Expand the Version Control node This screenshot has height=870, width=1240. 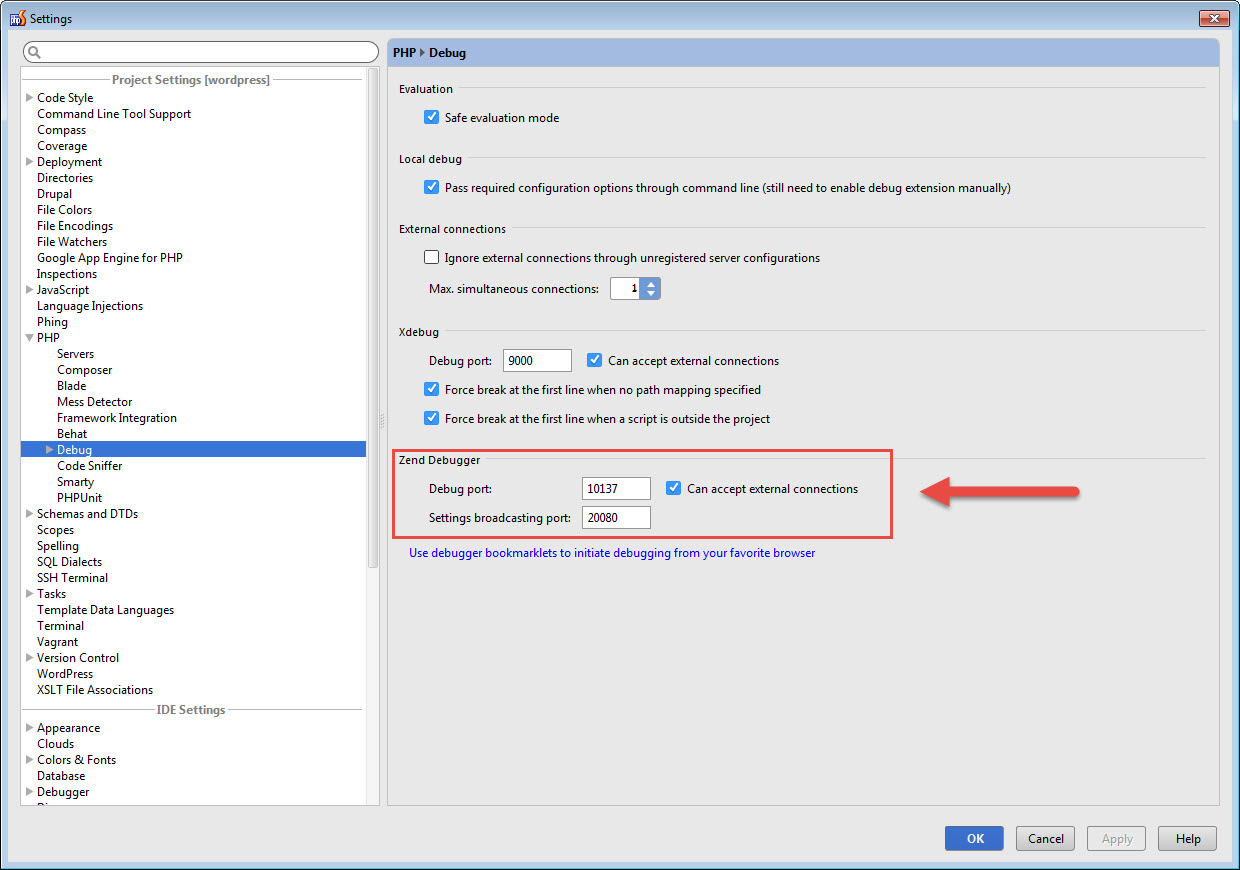tap(29, 658)
